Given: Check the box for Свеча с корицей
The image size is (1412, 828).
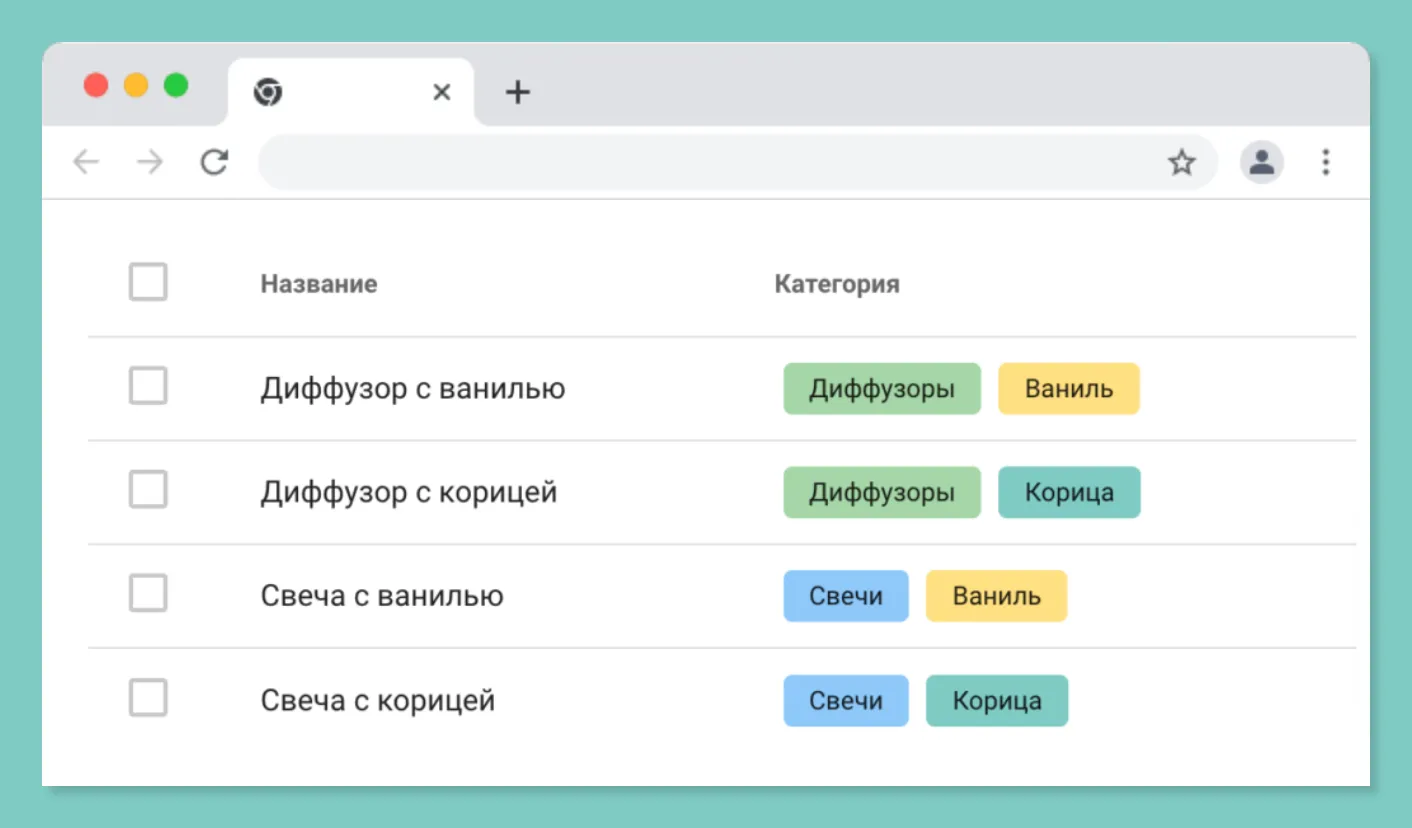Looking at the screenshot, I should pos(148,698).
